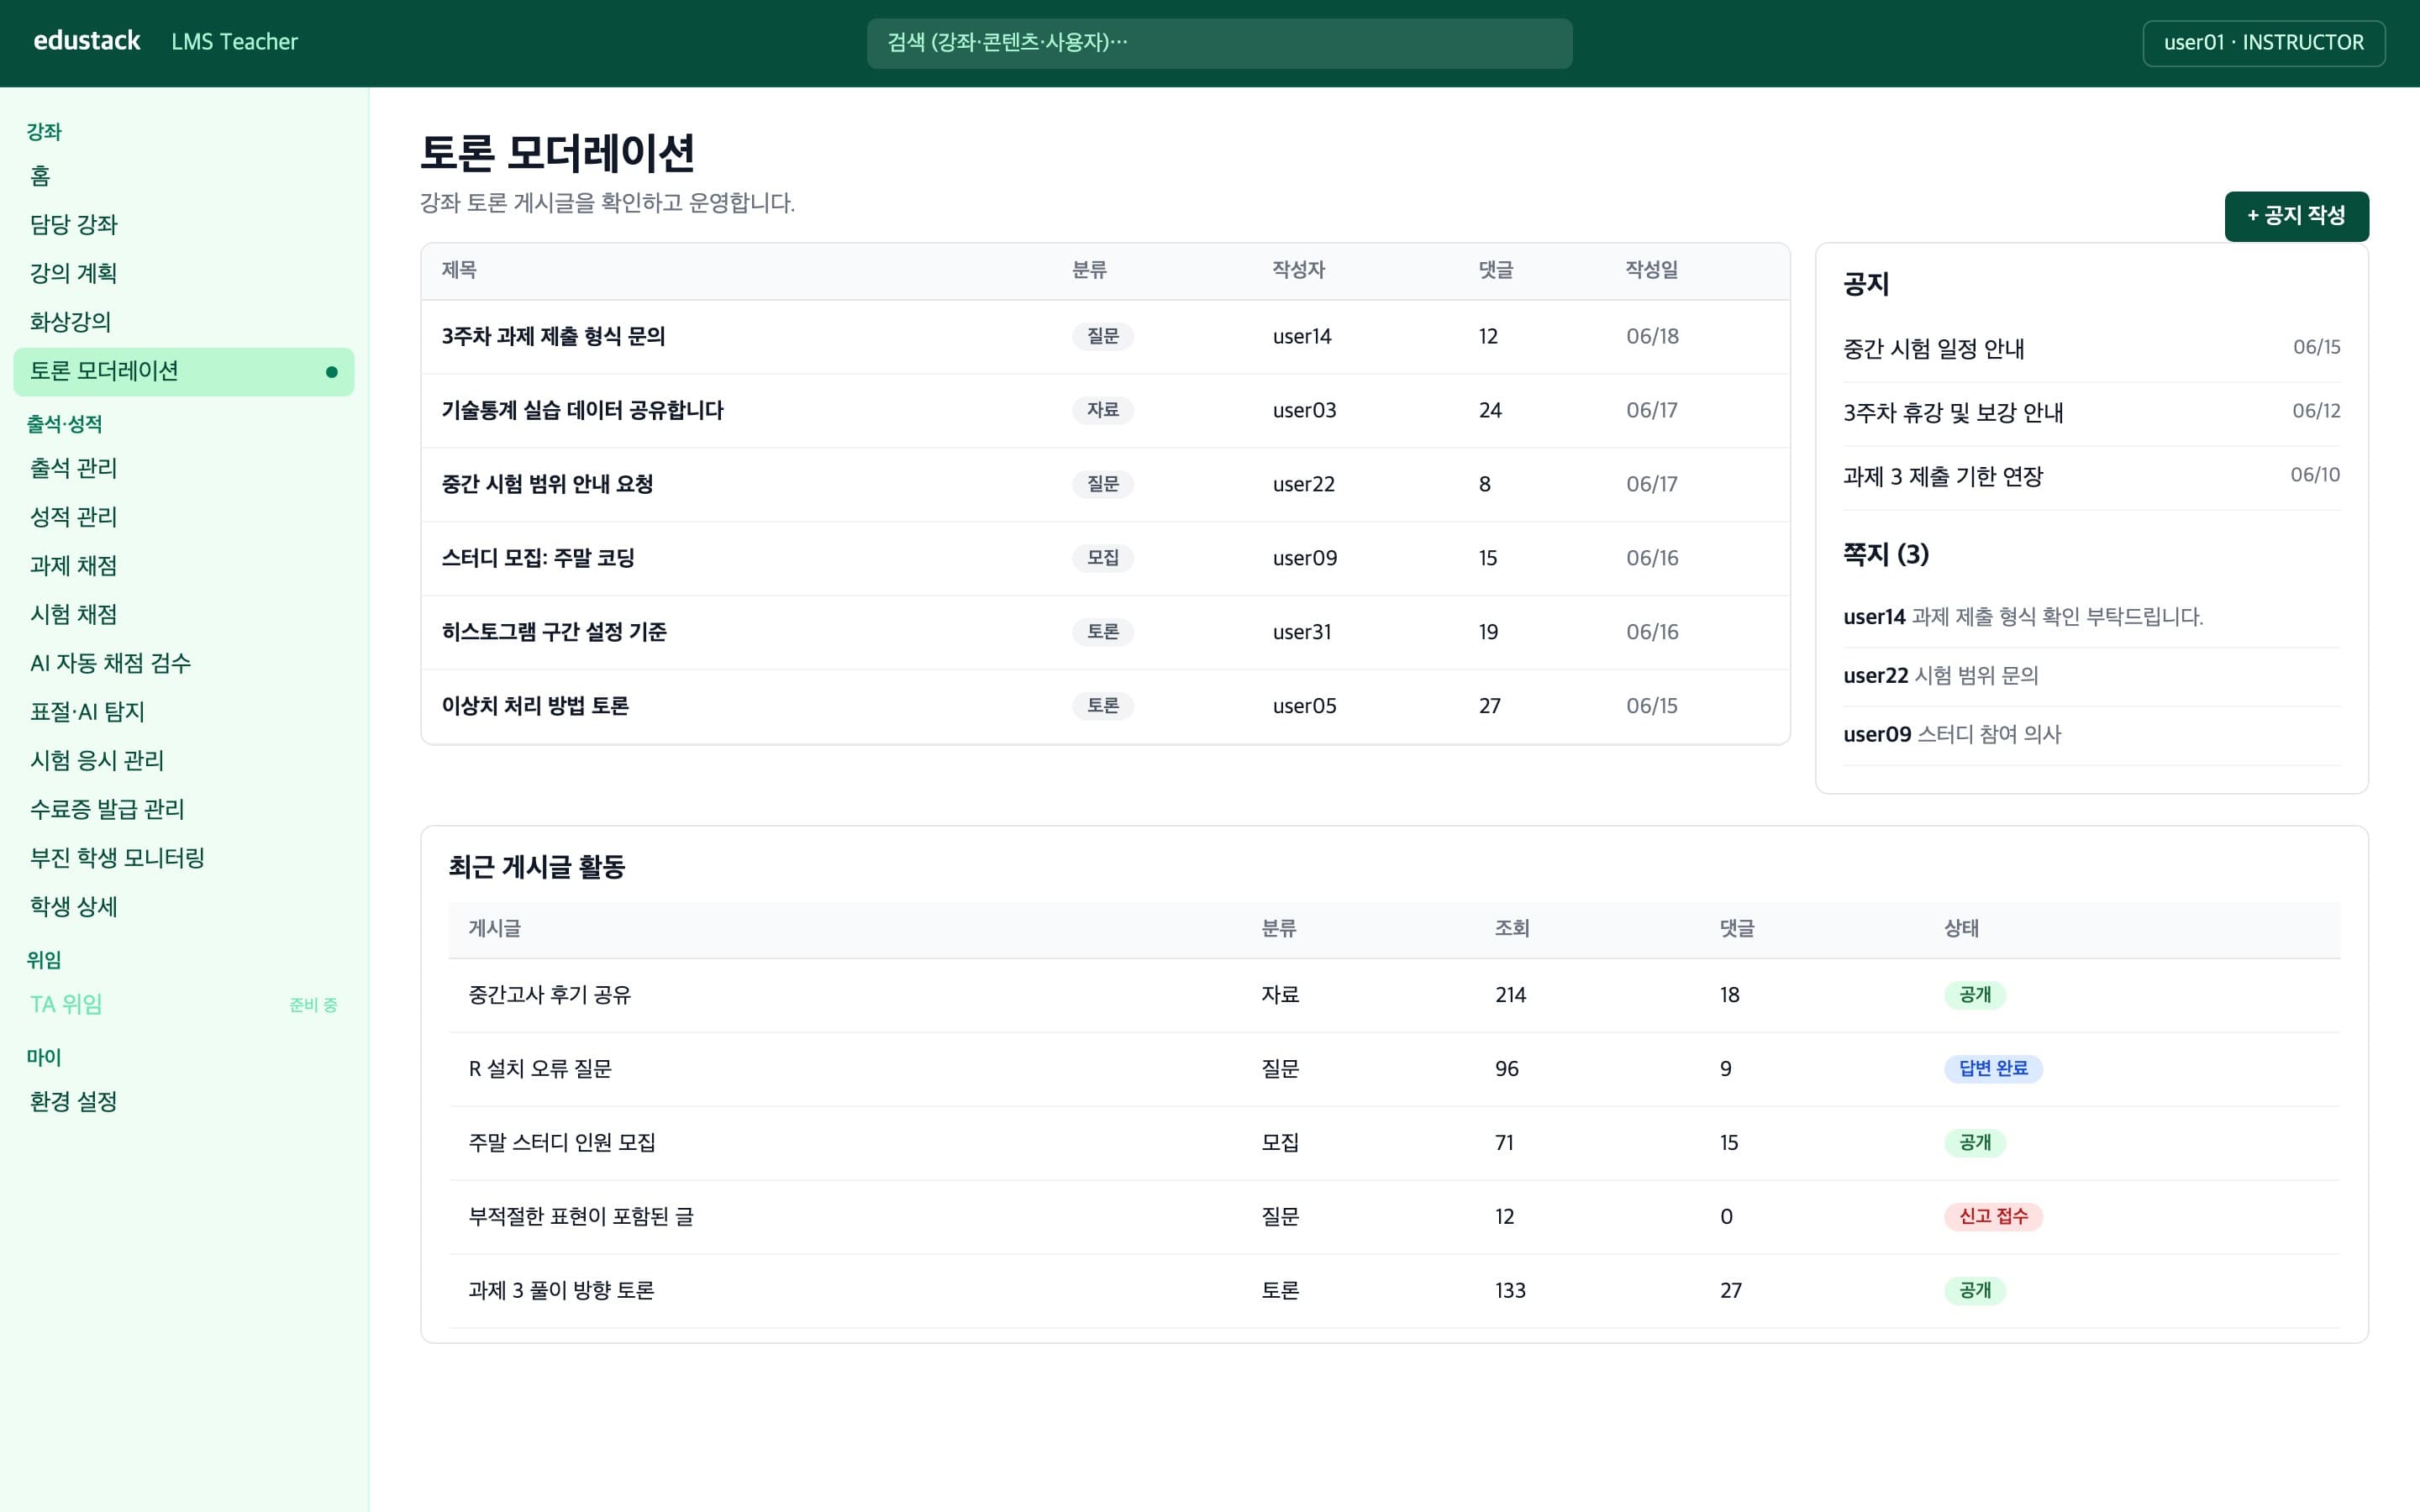
Task: Click LMS Teacher label in header
Action: pyautogui.click(x=234, y=42)
